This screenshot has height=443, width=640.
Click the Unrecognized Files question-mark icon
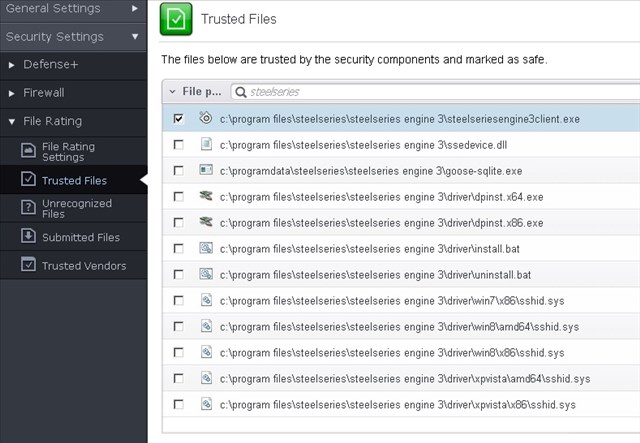tap(28, 207)
